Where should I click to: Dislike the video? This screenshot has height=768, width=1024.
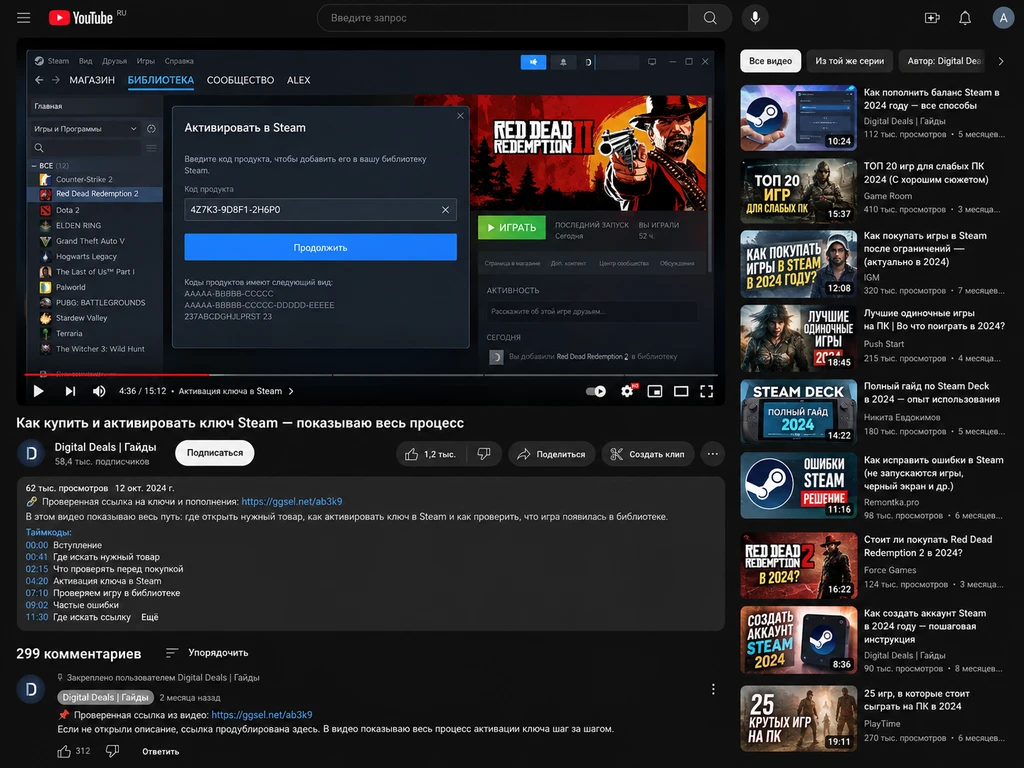pos(484,454)
